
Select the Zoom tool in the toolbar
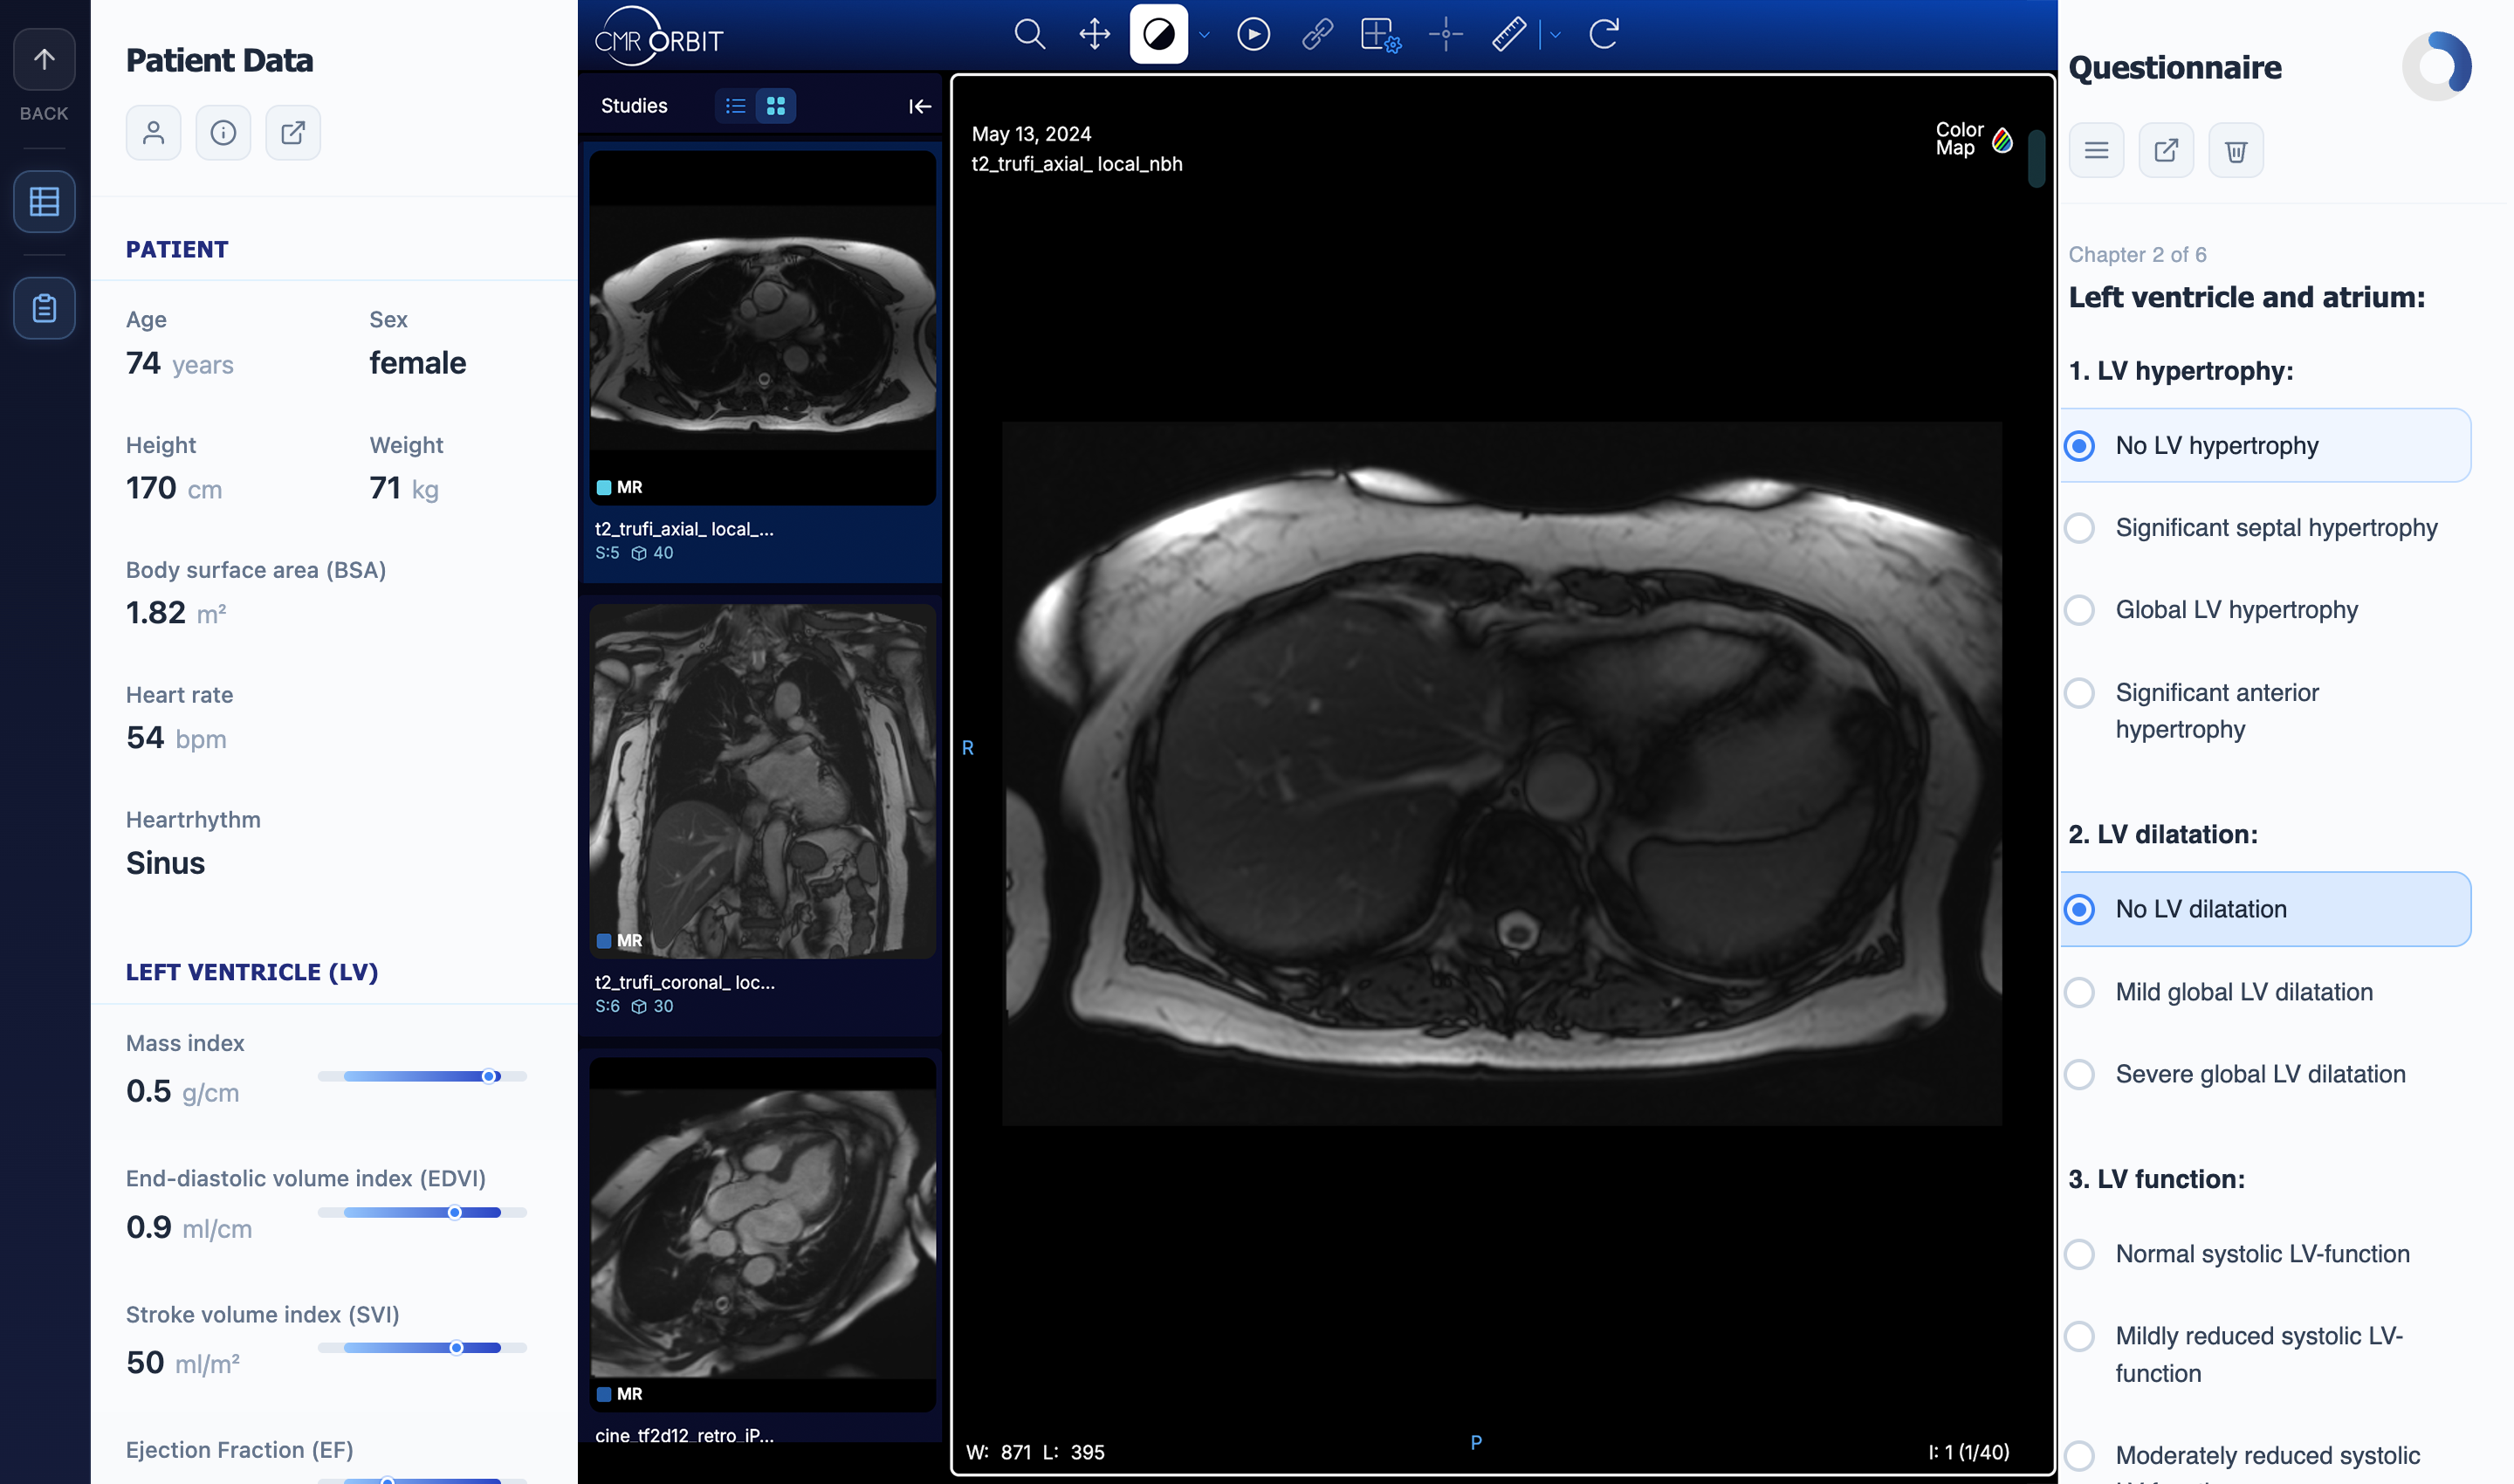pos(1029,33)
